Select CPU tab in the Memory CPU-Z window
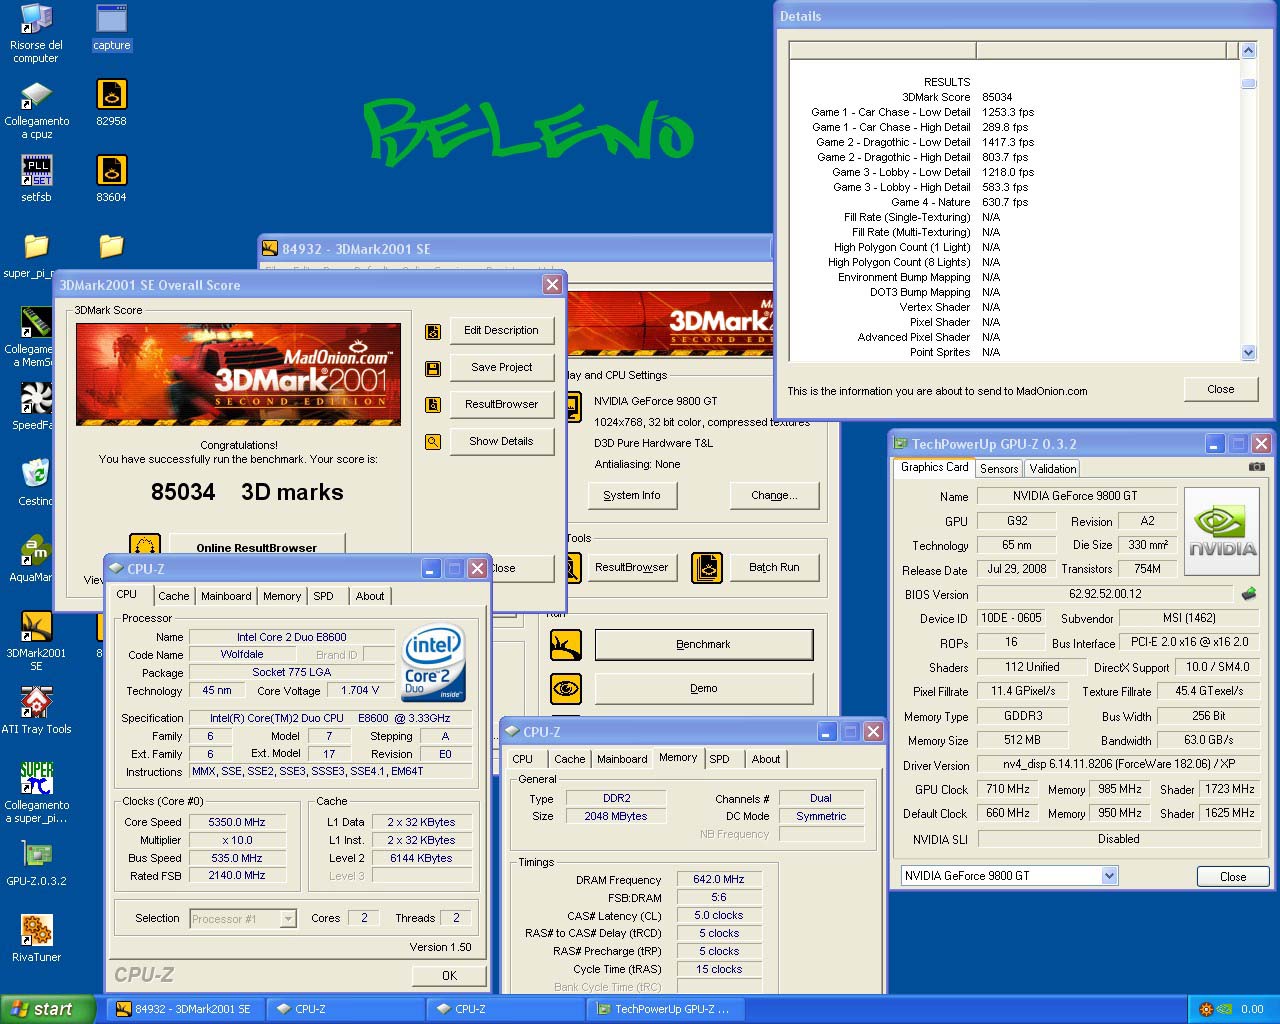Viewport: 1280px width, 1024px height. (522, 759)
